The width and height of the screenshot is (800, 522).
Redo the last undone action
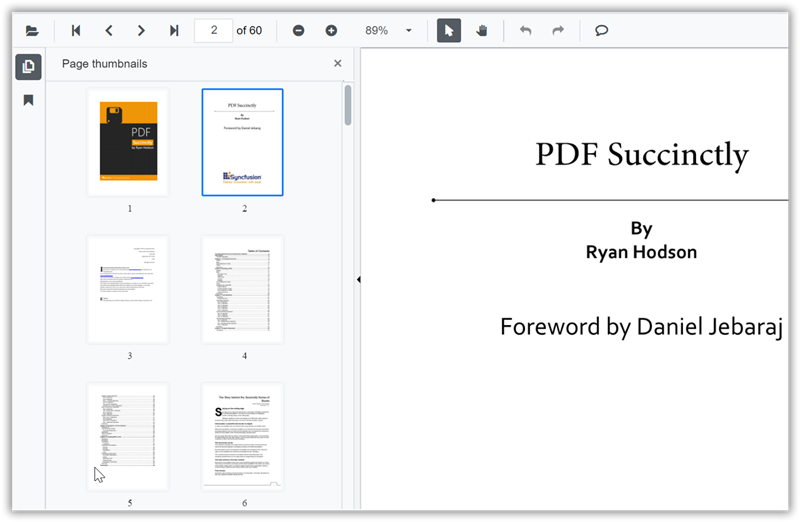click(x=558, y=31)
